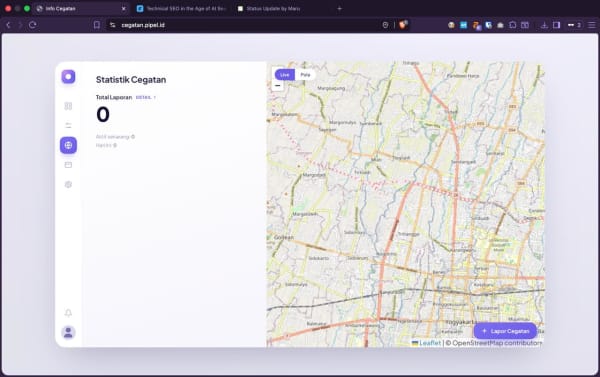600x377 pixels.
Task: Go forward in browser history
Action: point(20,25)
